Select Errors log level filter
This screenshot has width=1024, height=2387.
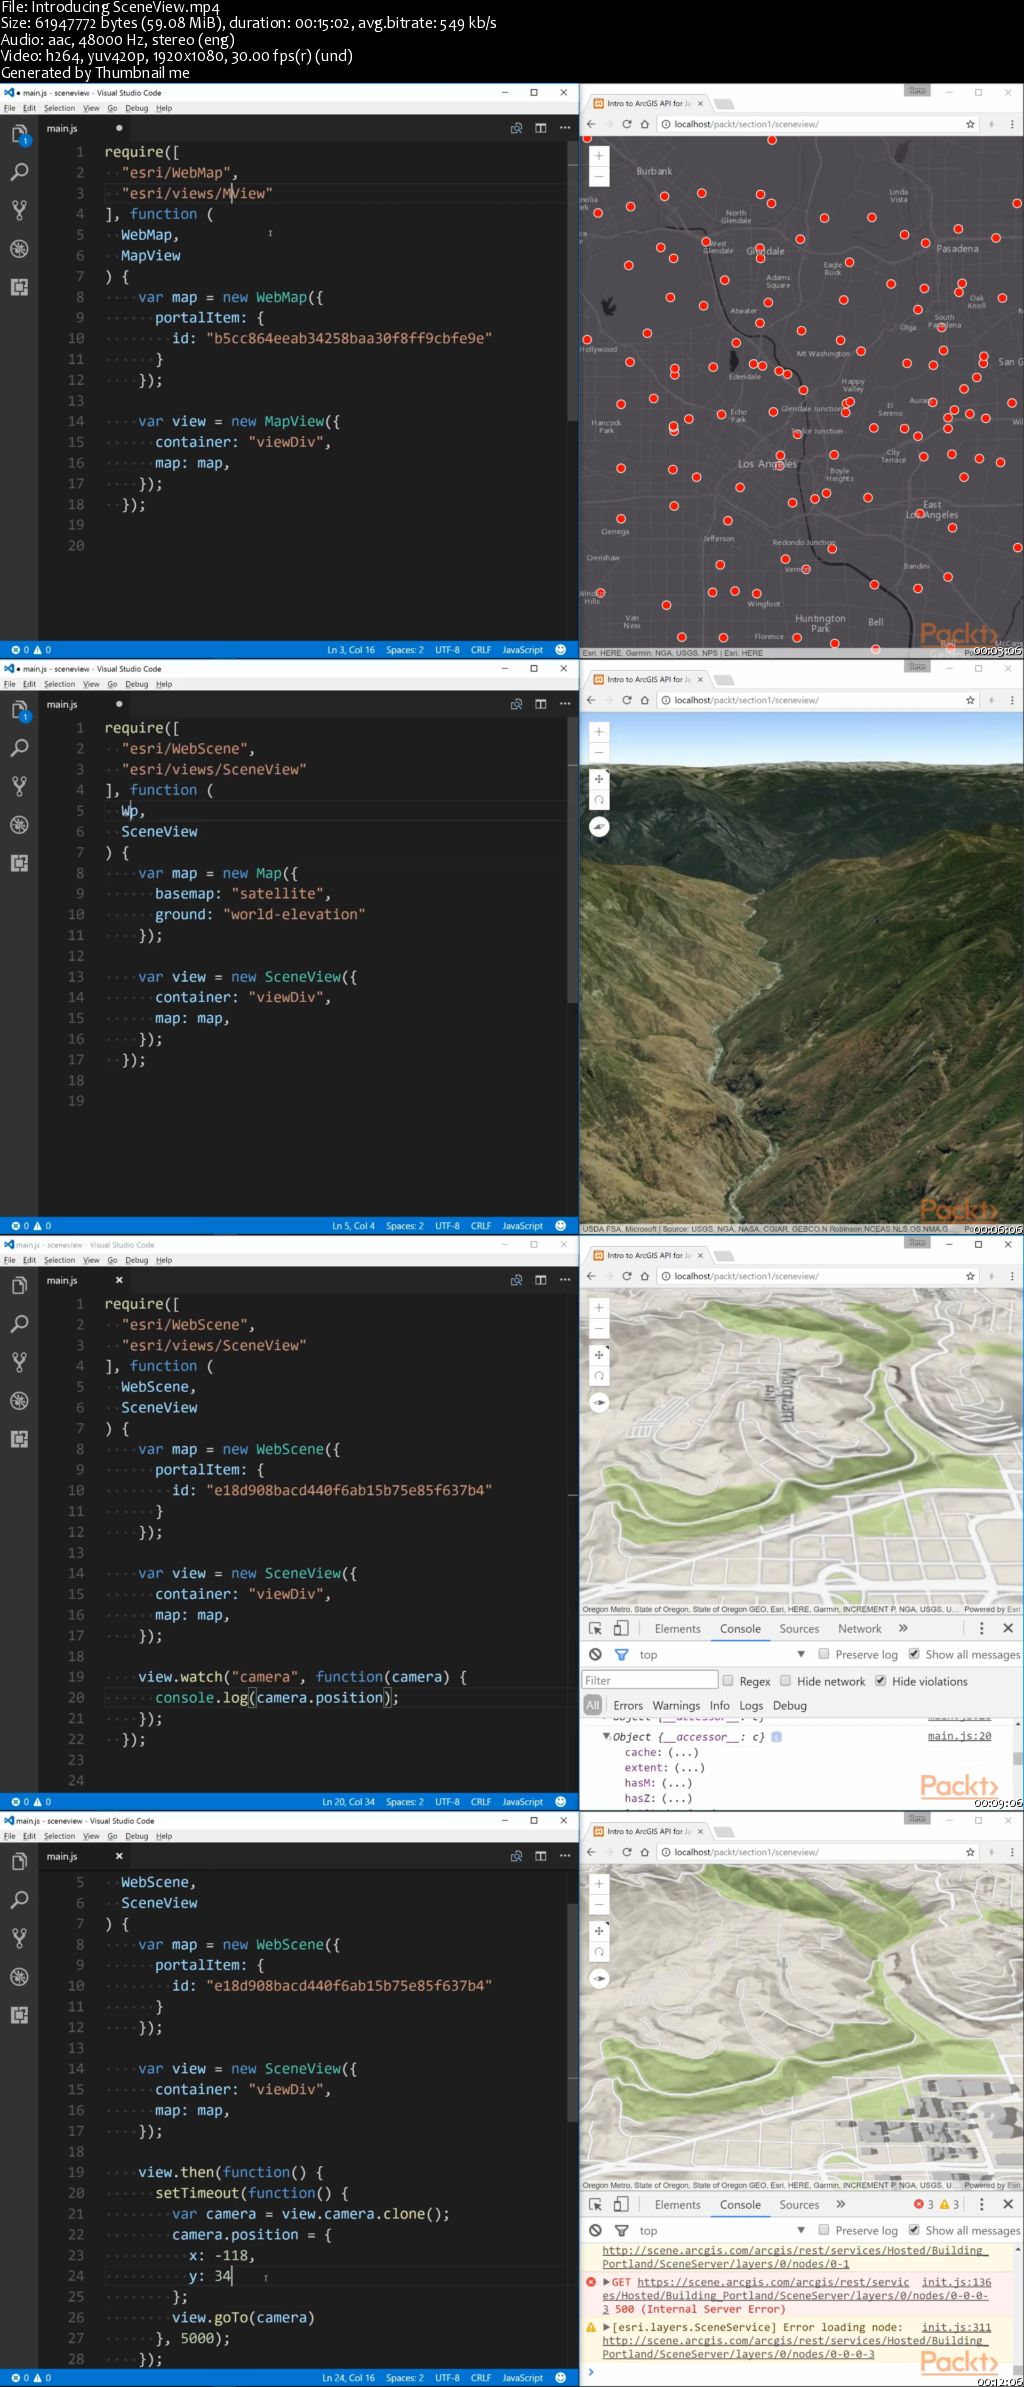pyautogui.click(x=628, y=1705)
